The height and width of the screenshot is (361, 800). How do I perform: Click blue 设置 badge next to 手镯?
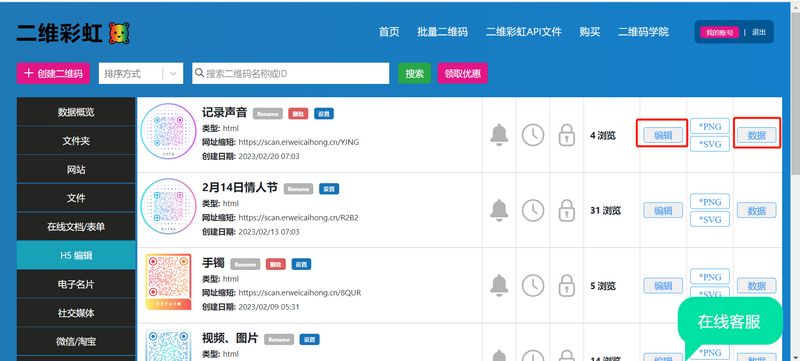tap(302, 265)
